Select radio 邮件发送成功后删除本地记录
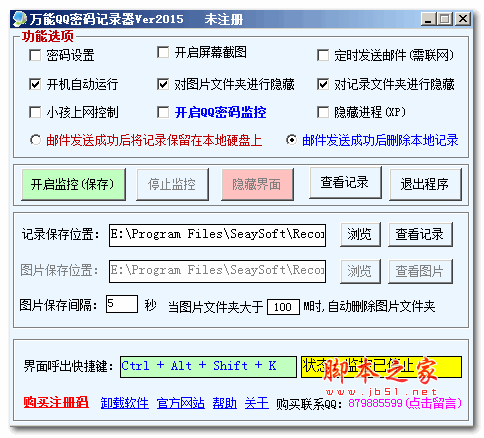Image resolution: width=484 pixels, height=438 pixels. coord(291,140)
